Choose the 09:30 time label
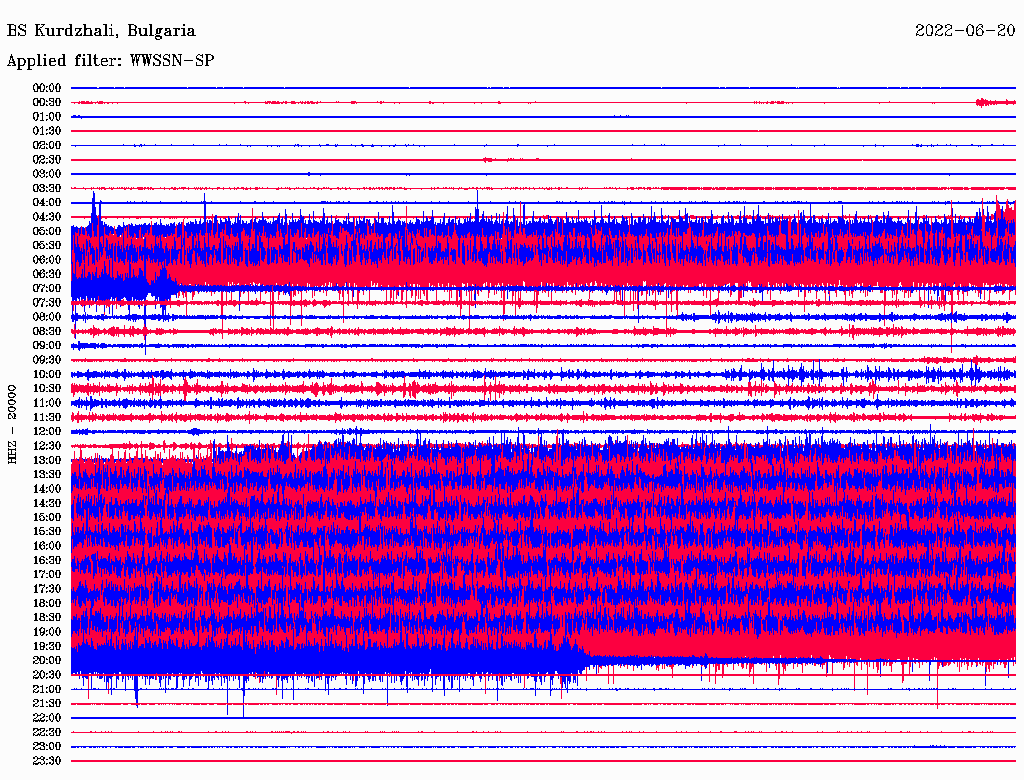 point(47,360)
